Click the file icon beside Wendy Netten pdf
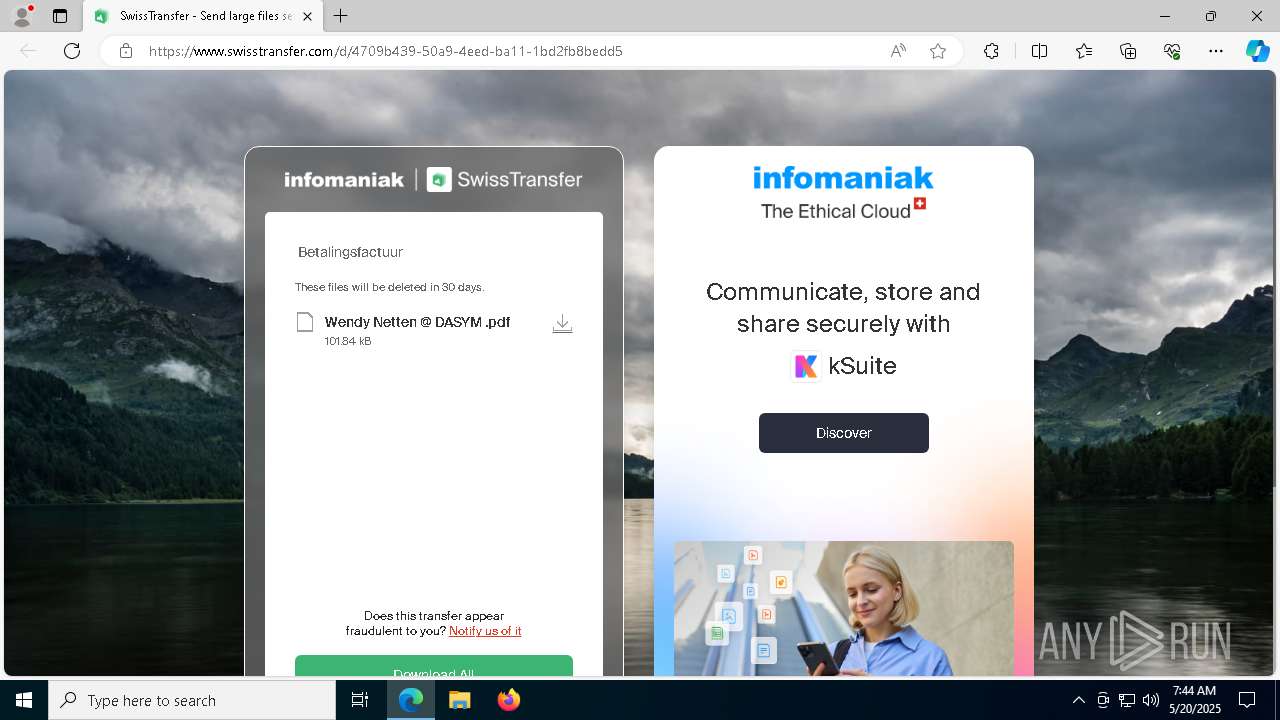 [x=305, y=322]
